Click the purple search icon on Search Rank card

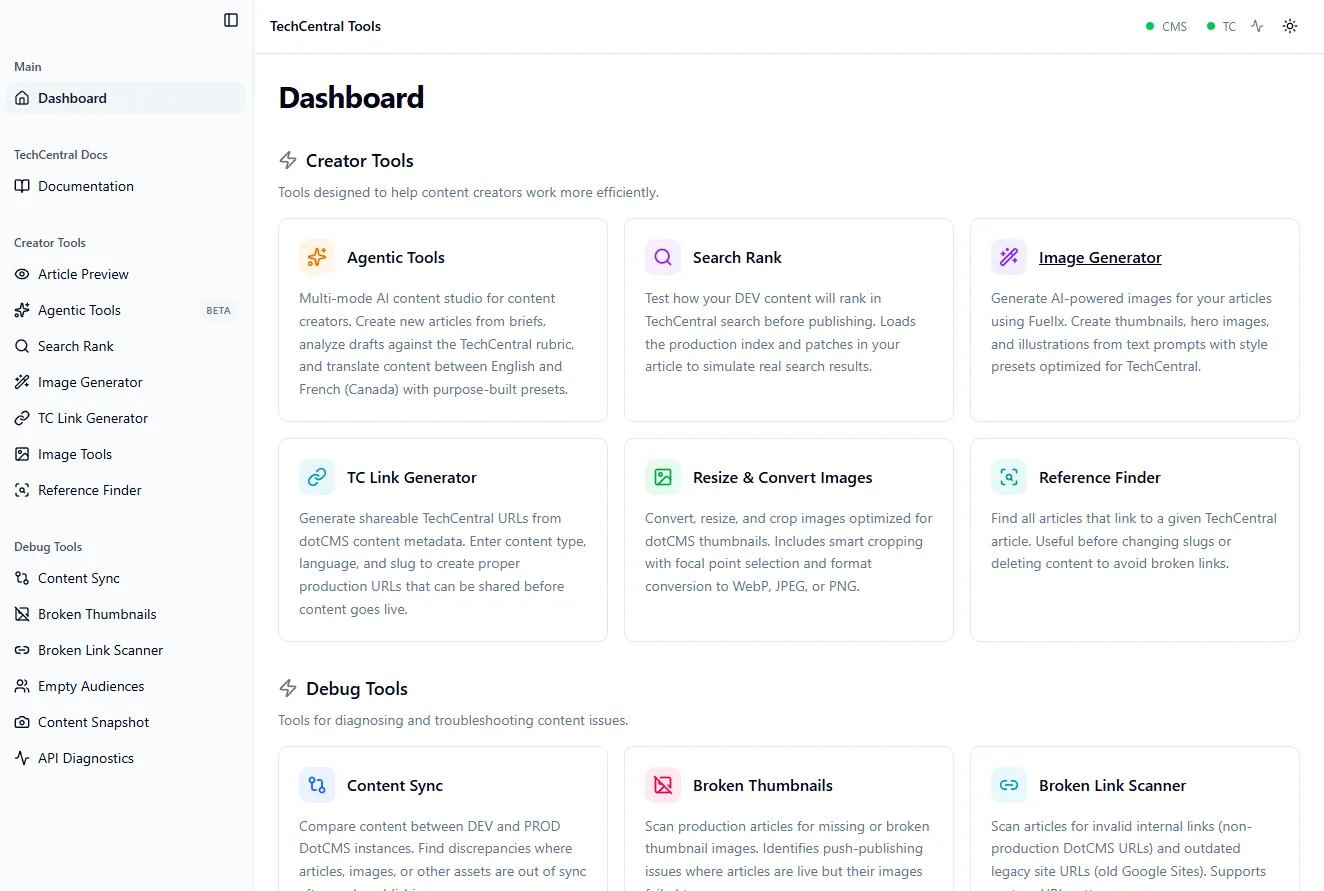click(663, 257)
